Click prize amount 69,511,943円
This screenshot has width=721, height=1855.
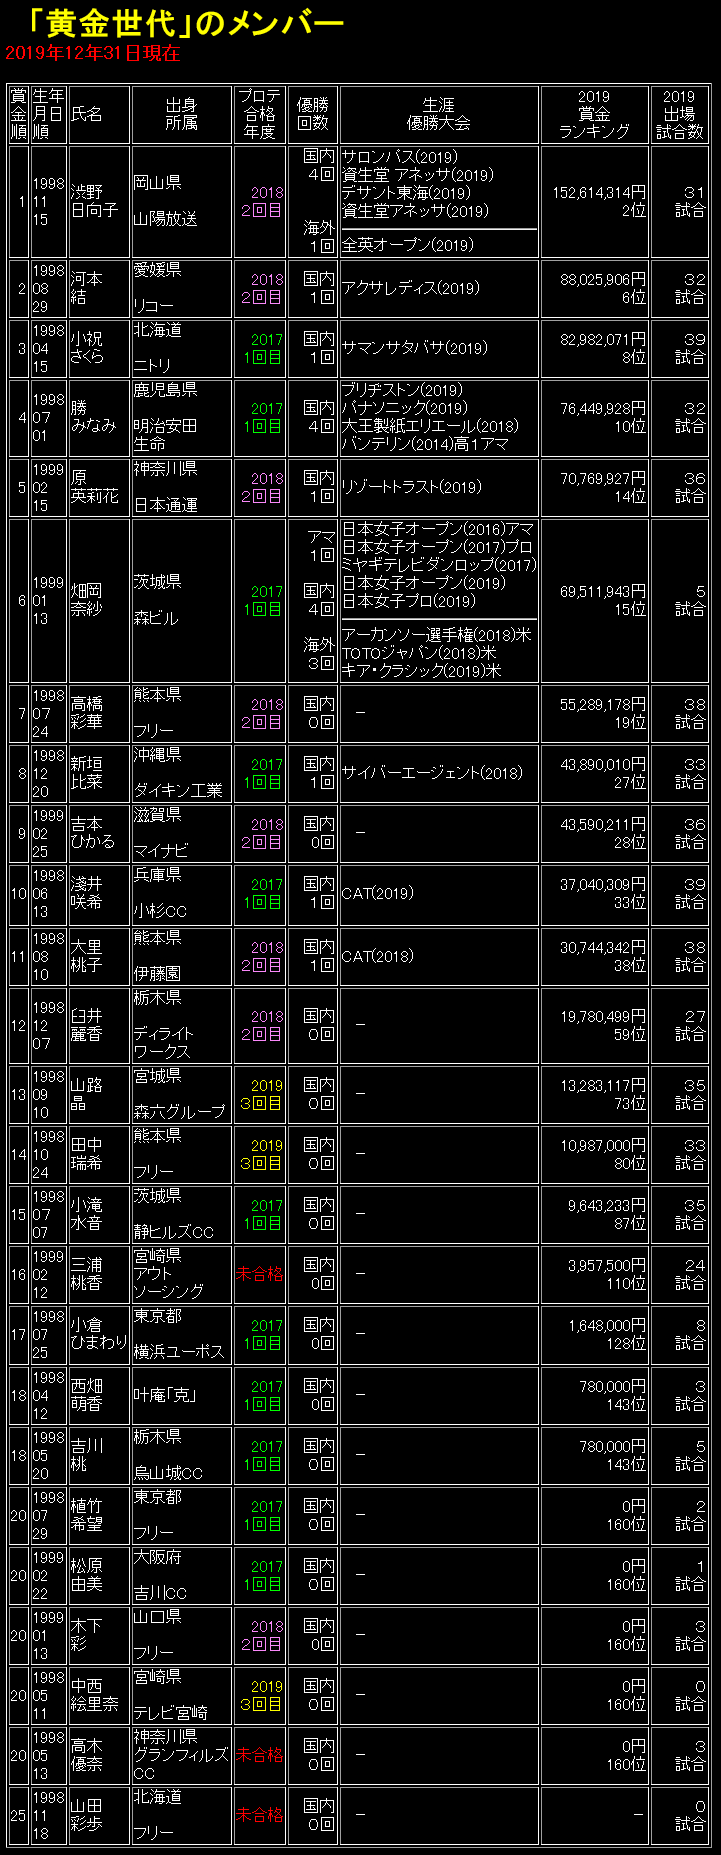pyautogui.click(x=603, y=592)
